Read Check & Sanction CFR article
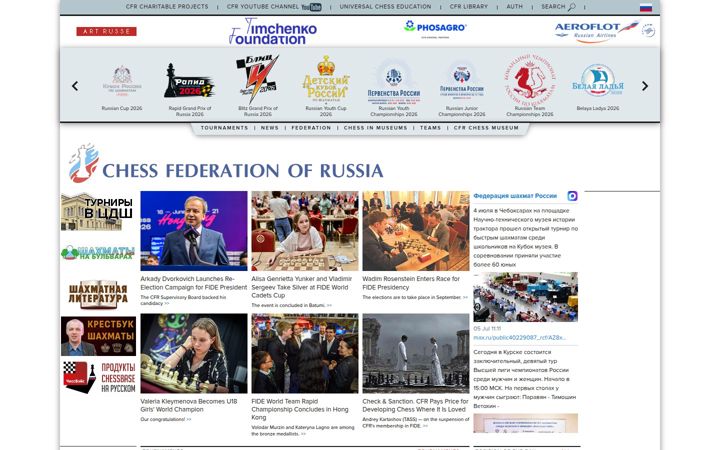This screenshot has width=720, height=450. [415, 405]
